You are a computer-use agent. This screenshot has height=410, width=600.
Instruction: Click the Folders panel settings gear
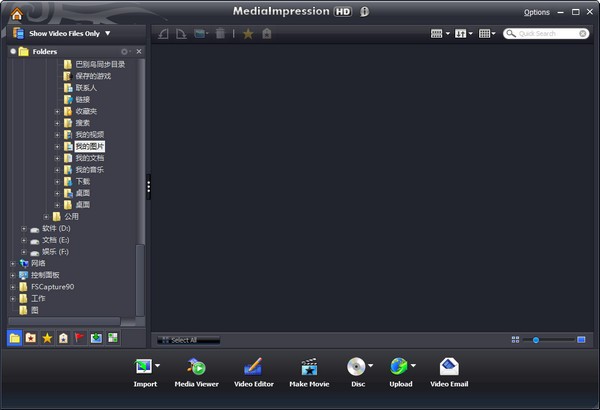pos(125,51)
